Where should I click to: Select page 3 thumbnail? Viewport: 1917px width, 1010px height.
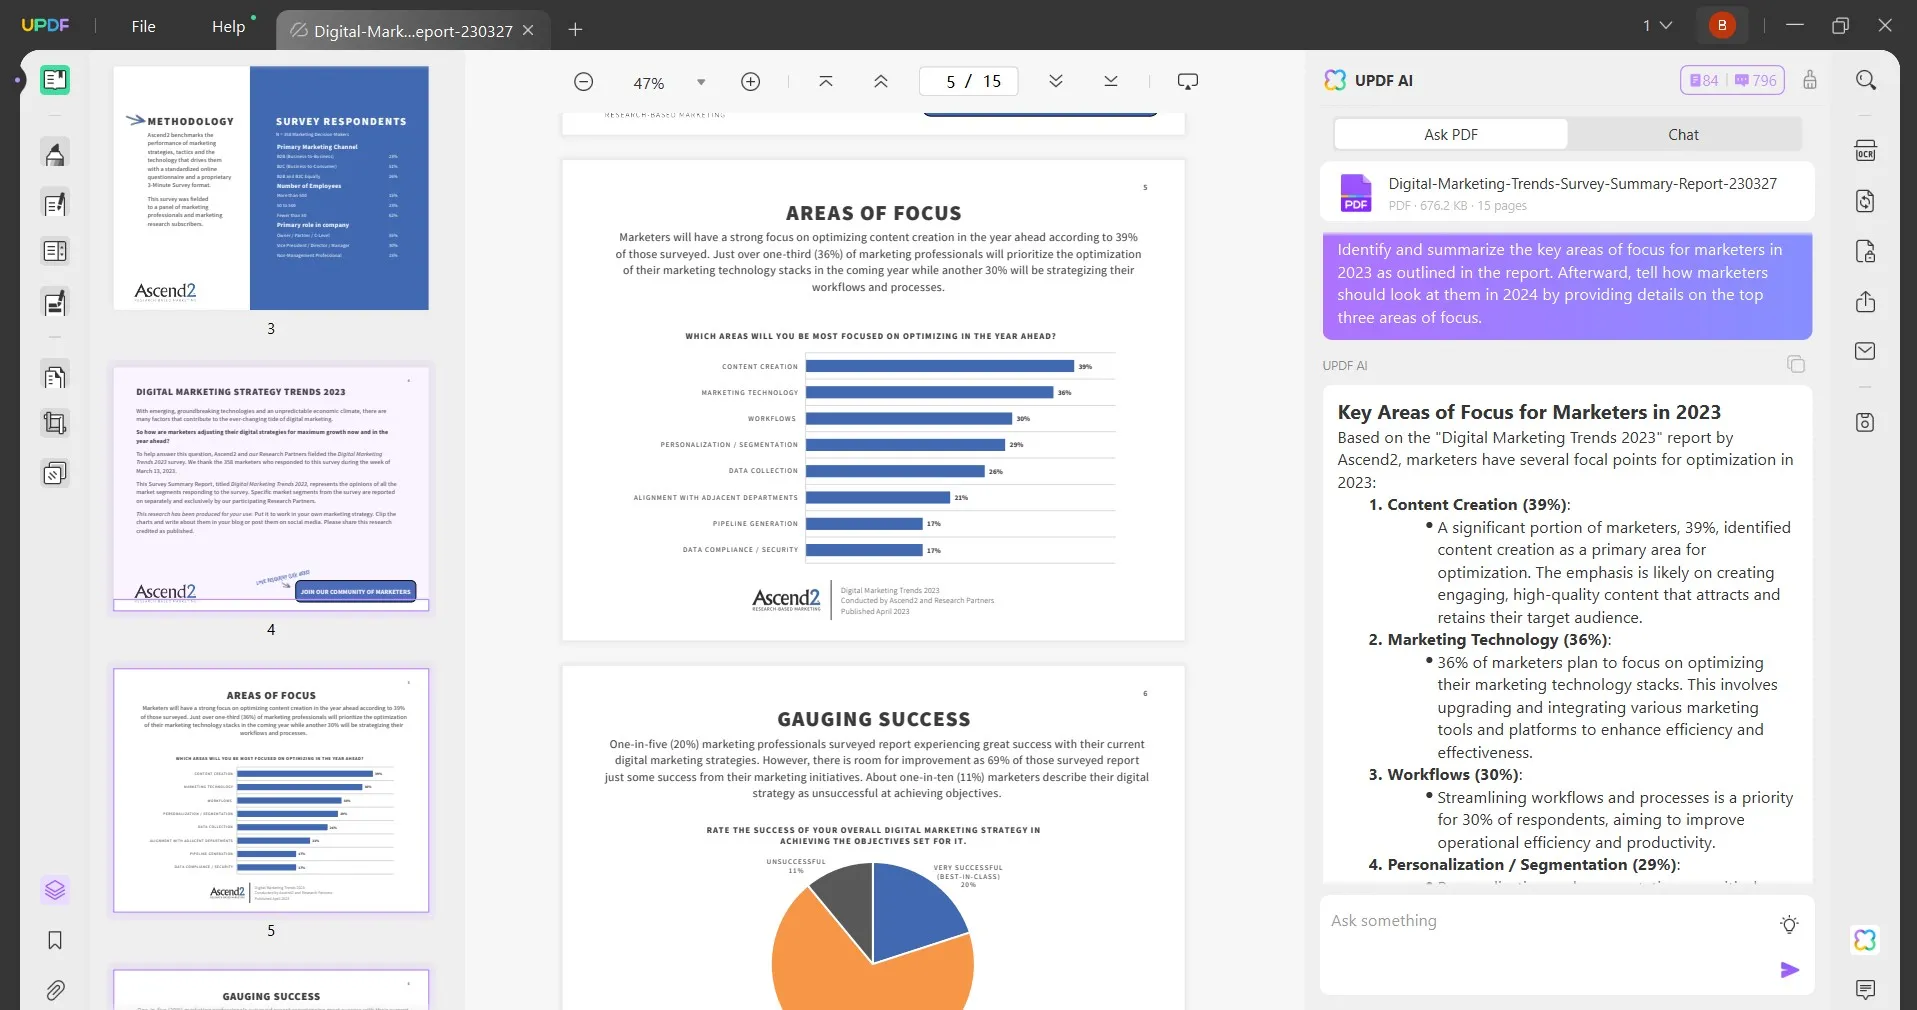[271, 188]
